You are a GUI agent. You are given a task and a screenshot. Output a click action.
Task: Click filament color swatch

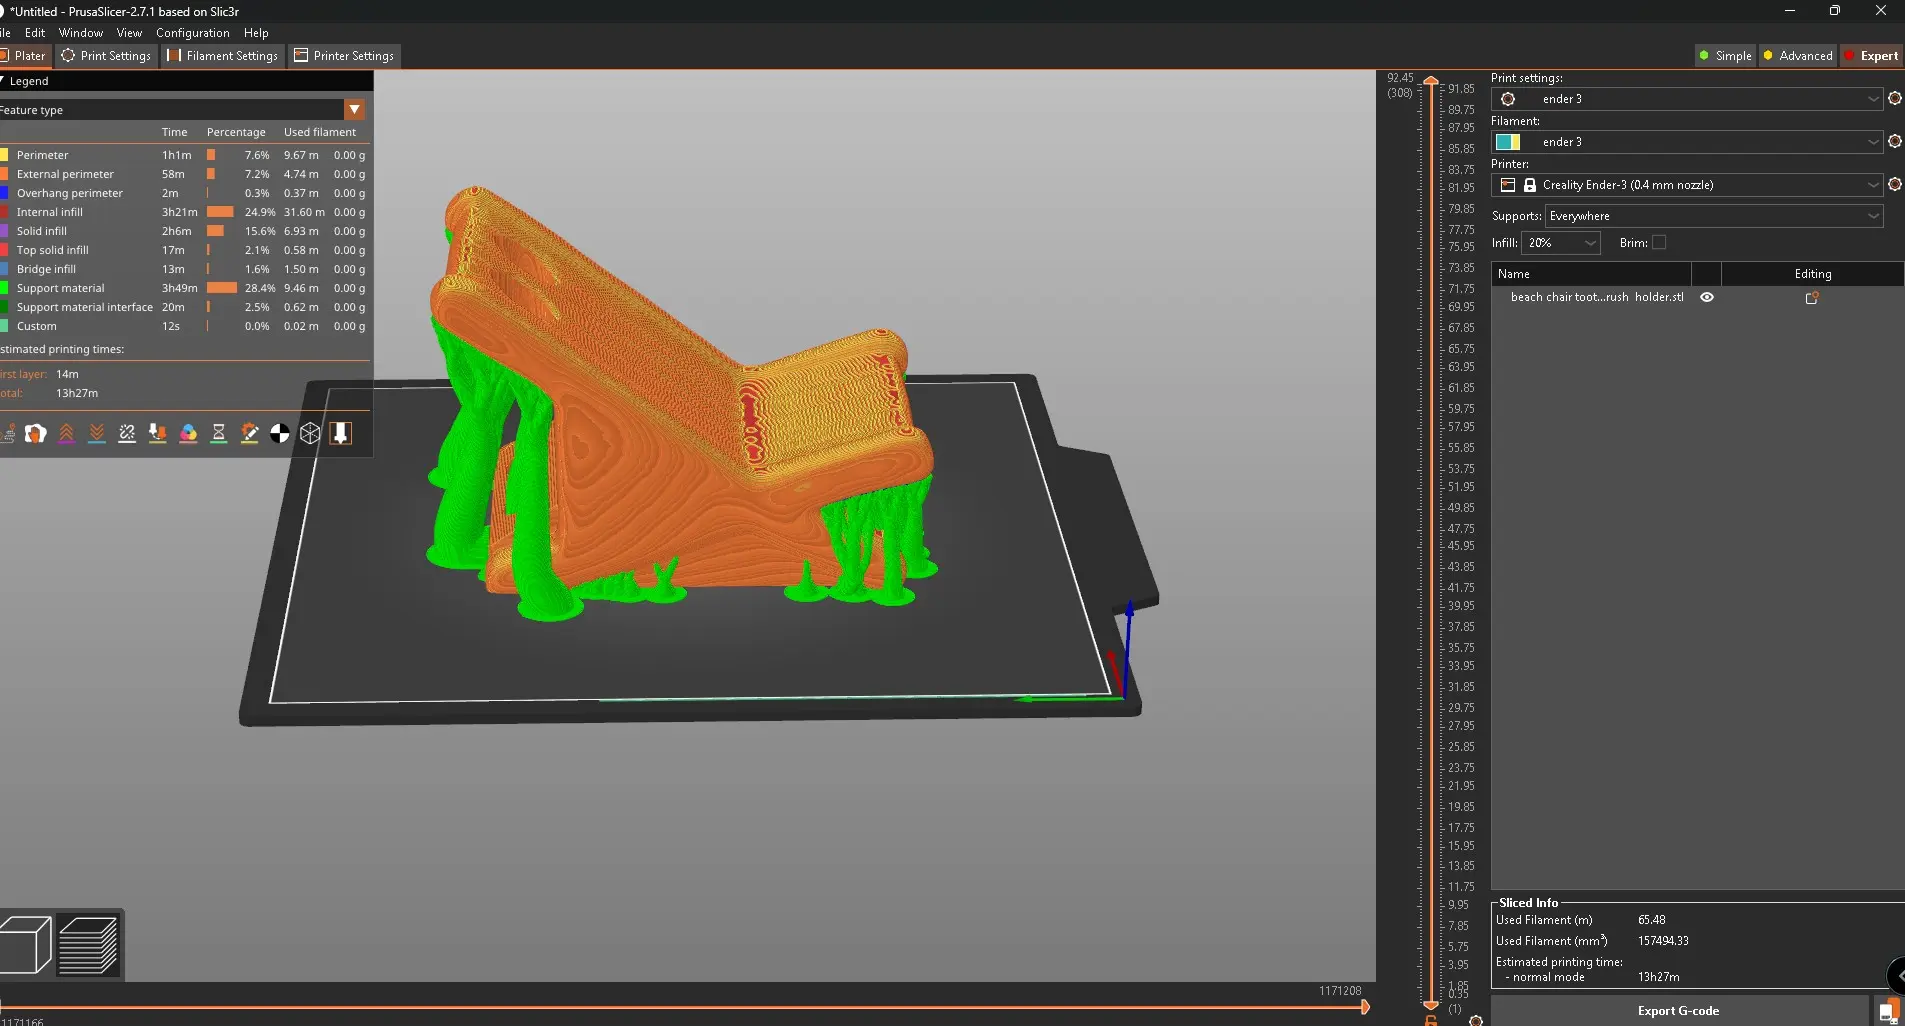(1508, 142)
